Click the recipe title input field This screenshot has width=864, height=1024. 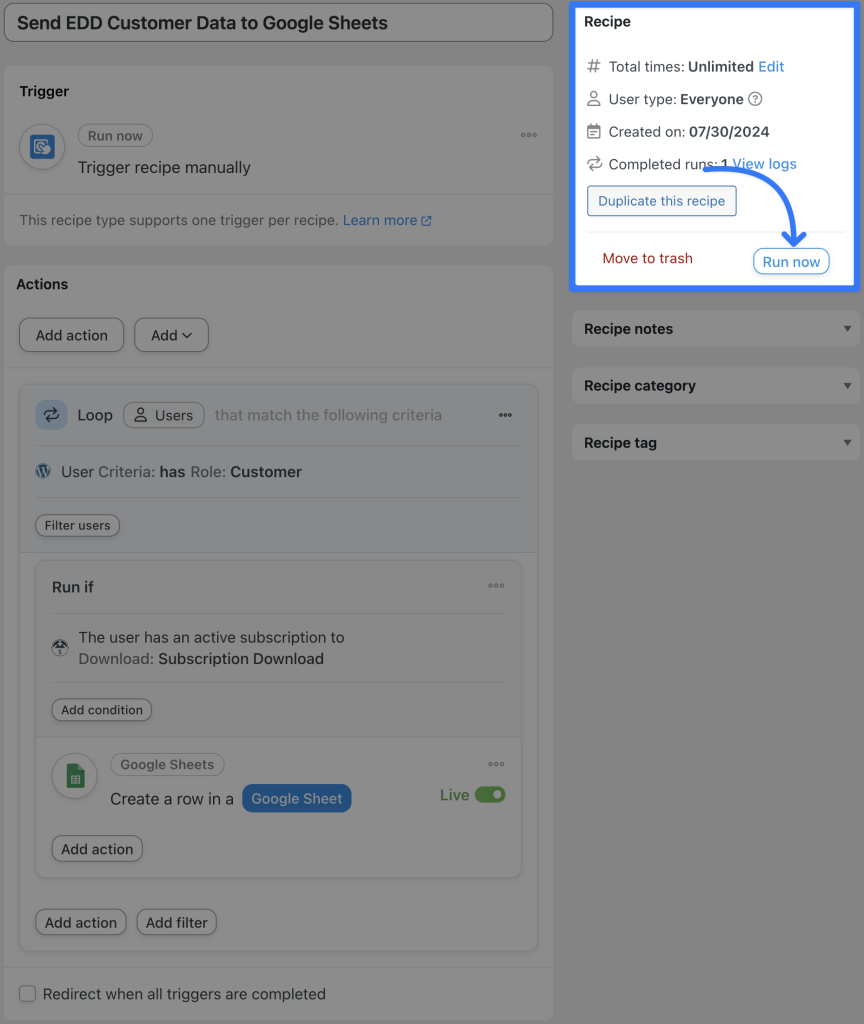(277, 21)
